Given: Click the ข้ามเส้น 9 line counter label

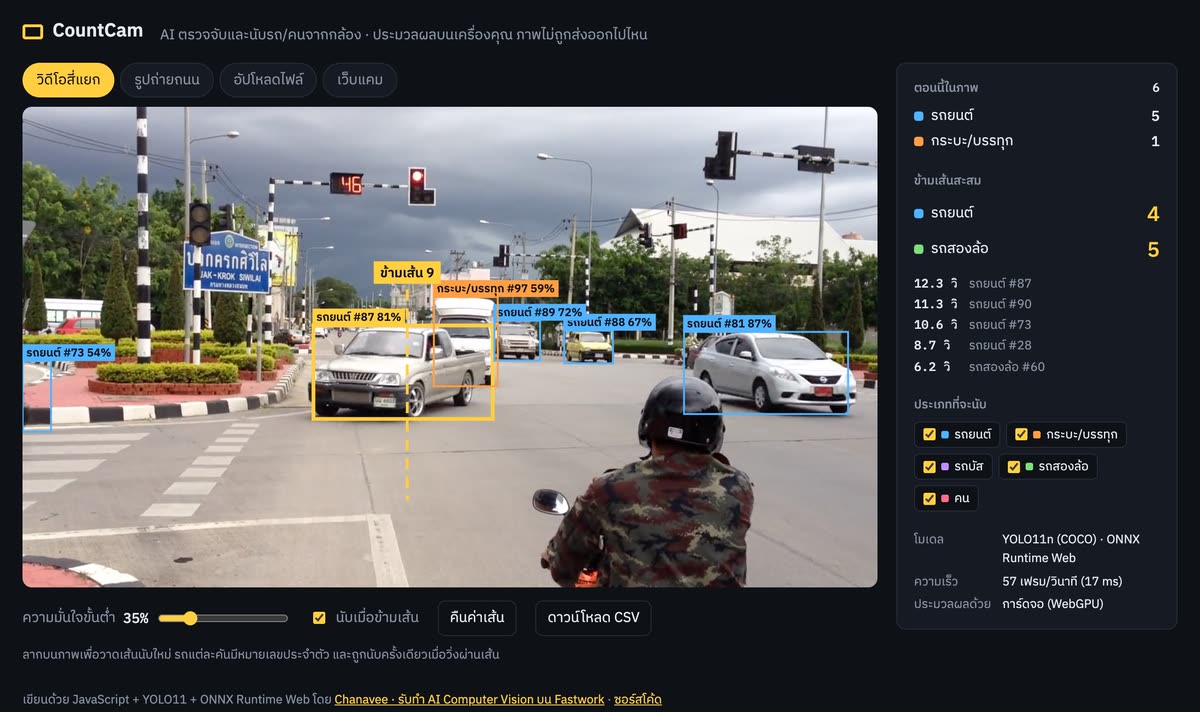Looking at the screenshot, I should [x=407, y=272].
